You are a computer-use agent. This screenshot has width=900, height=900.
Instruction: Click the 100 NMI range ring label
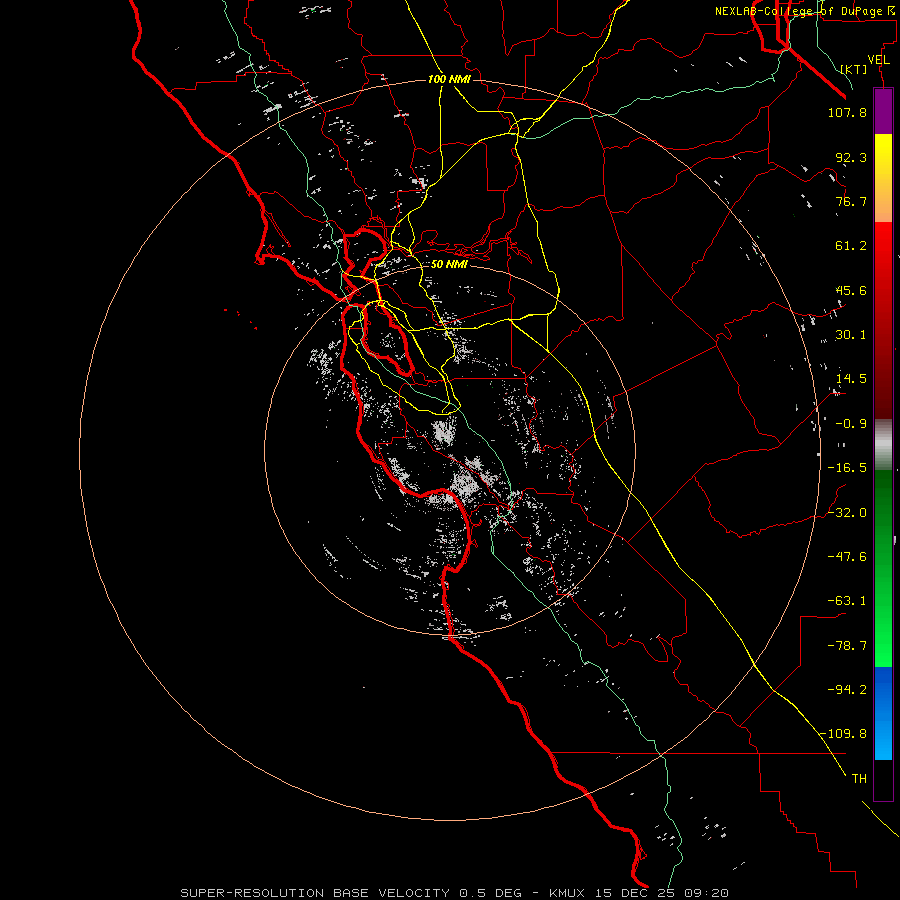click(449, 79)
